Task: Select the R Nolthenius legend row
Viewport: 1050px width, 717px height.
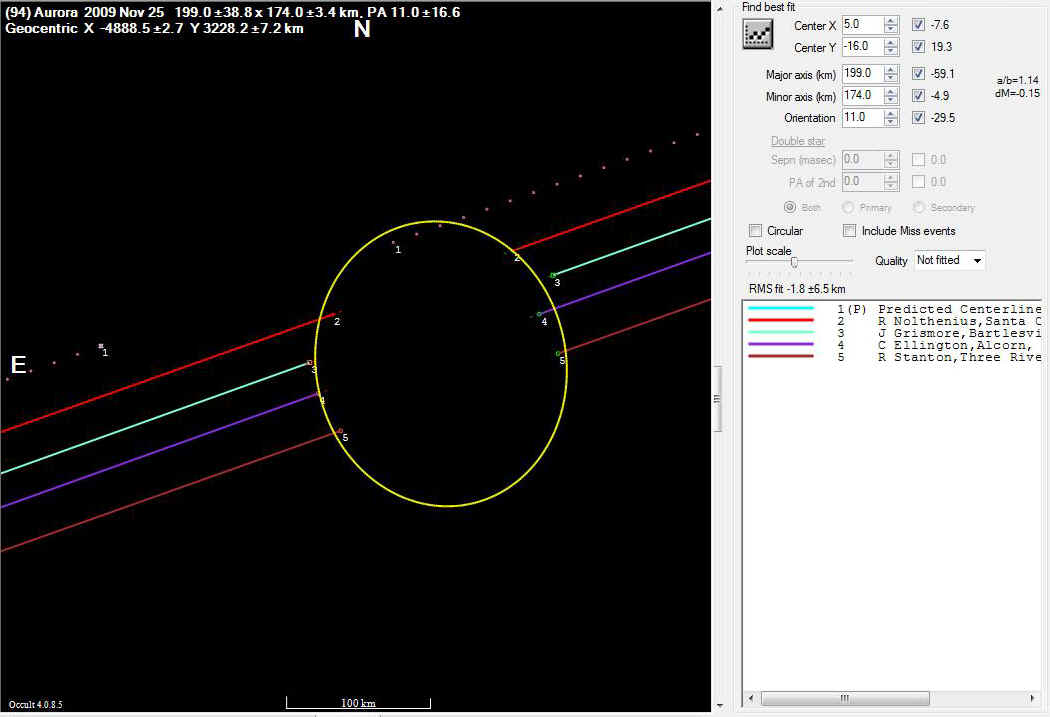Action: [893, 321]
